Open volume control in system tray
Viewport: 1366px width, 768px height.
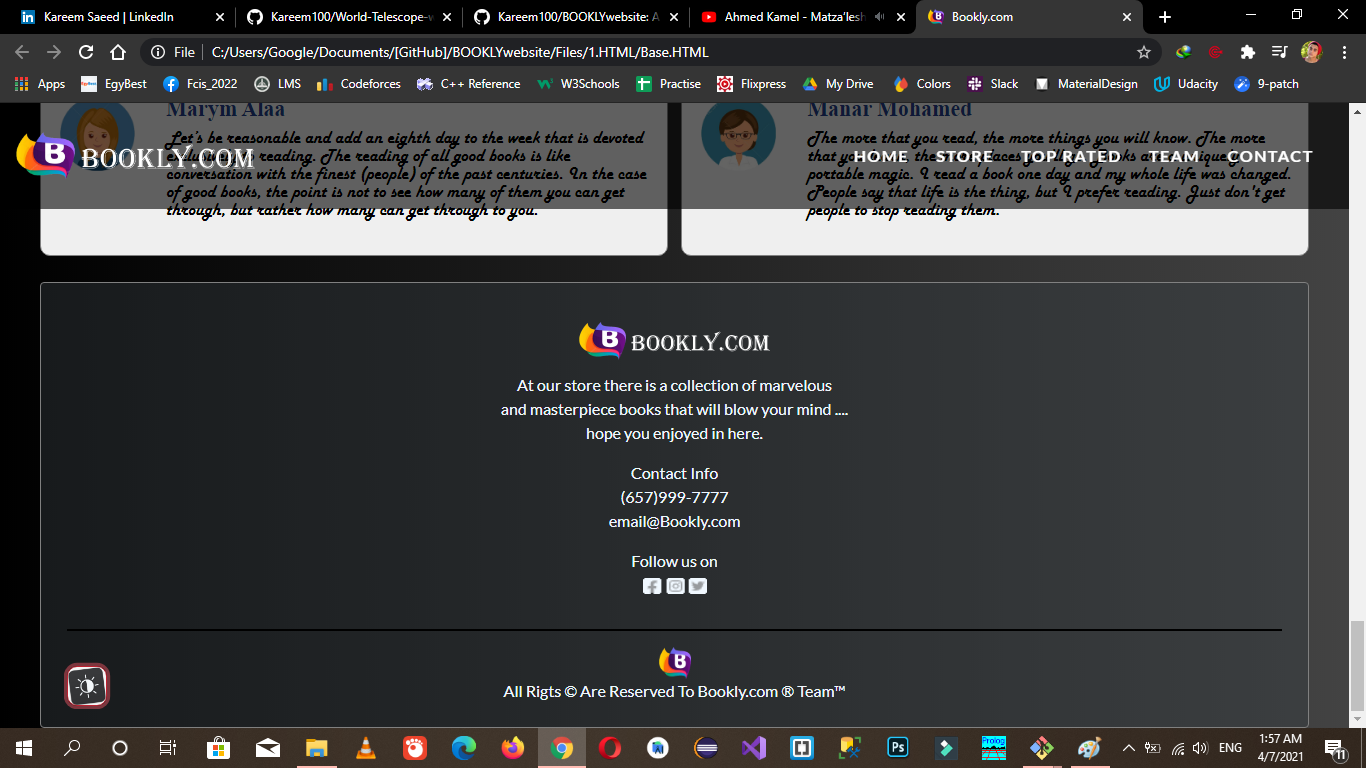(x=1199, y=748)
